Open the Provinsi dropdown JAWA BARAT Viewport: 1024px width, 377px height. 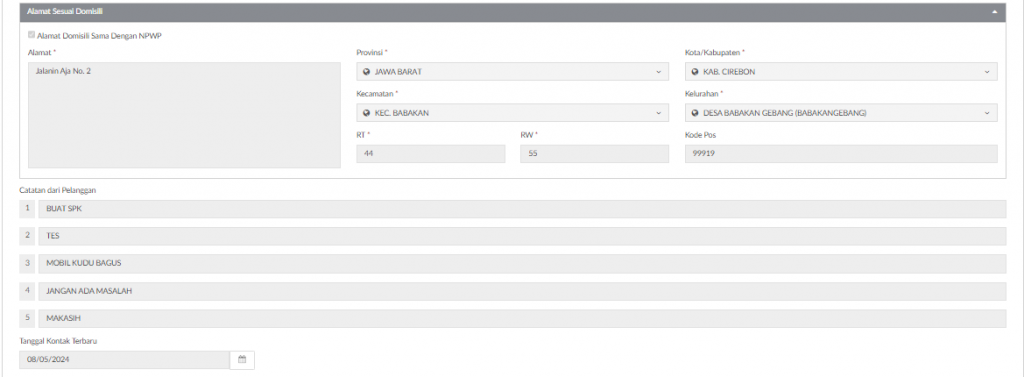[513, 72]
